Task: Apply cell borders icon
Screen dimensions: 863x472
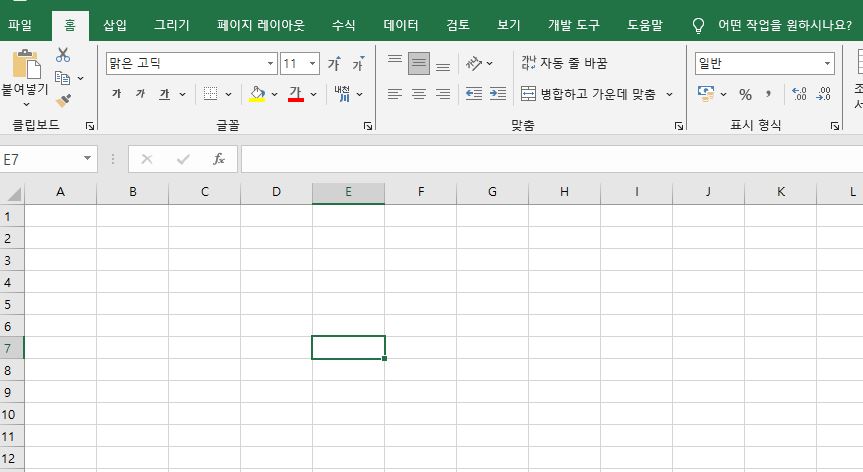Action: 210,94
